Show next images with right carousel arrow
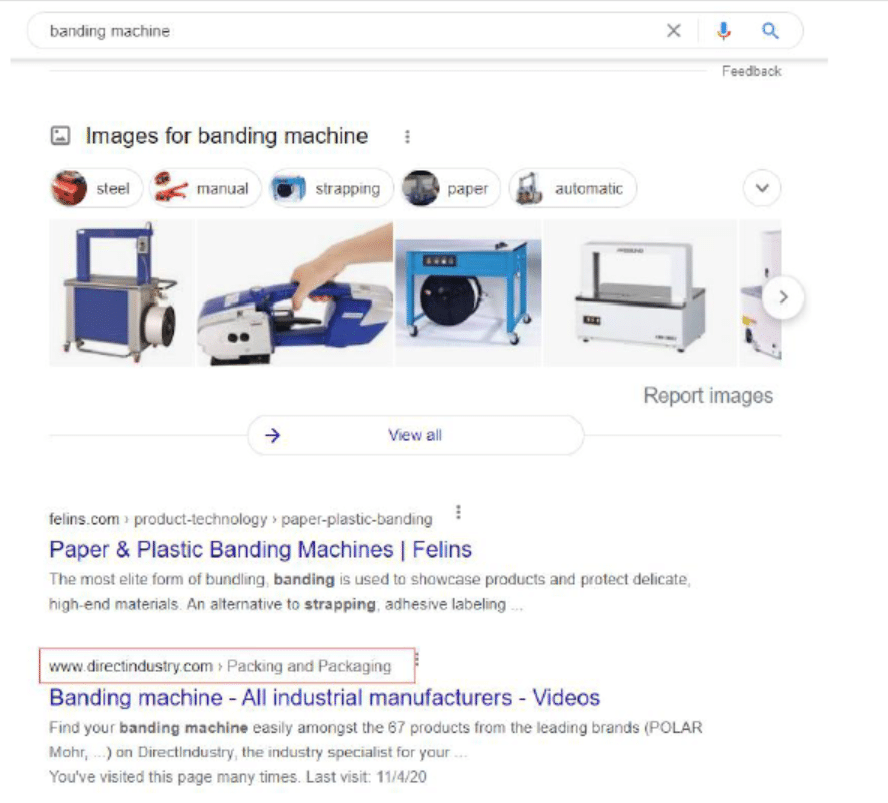 pyautogui.click(x=783, y=297)
